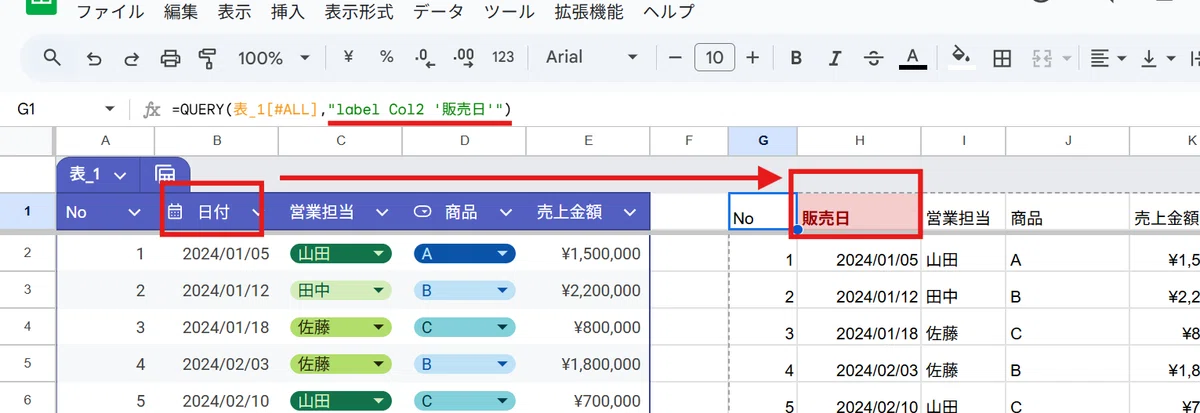Increase decimal places

click(464, 58)
